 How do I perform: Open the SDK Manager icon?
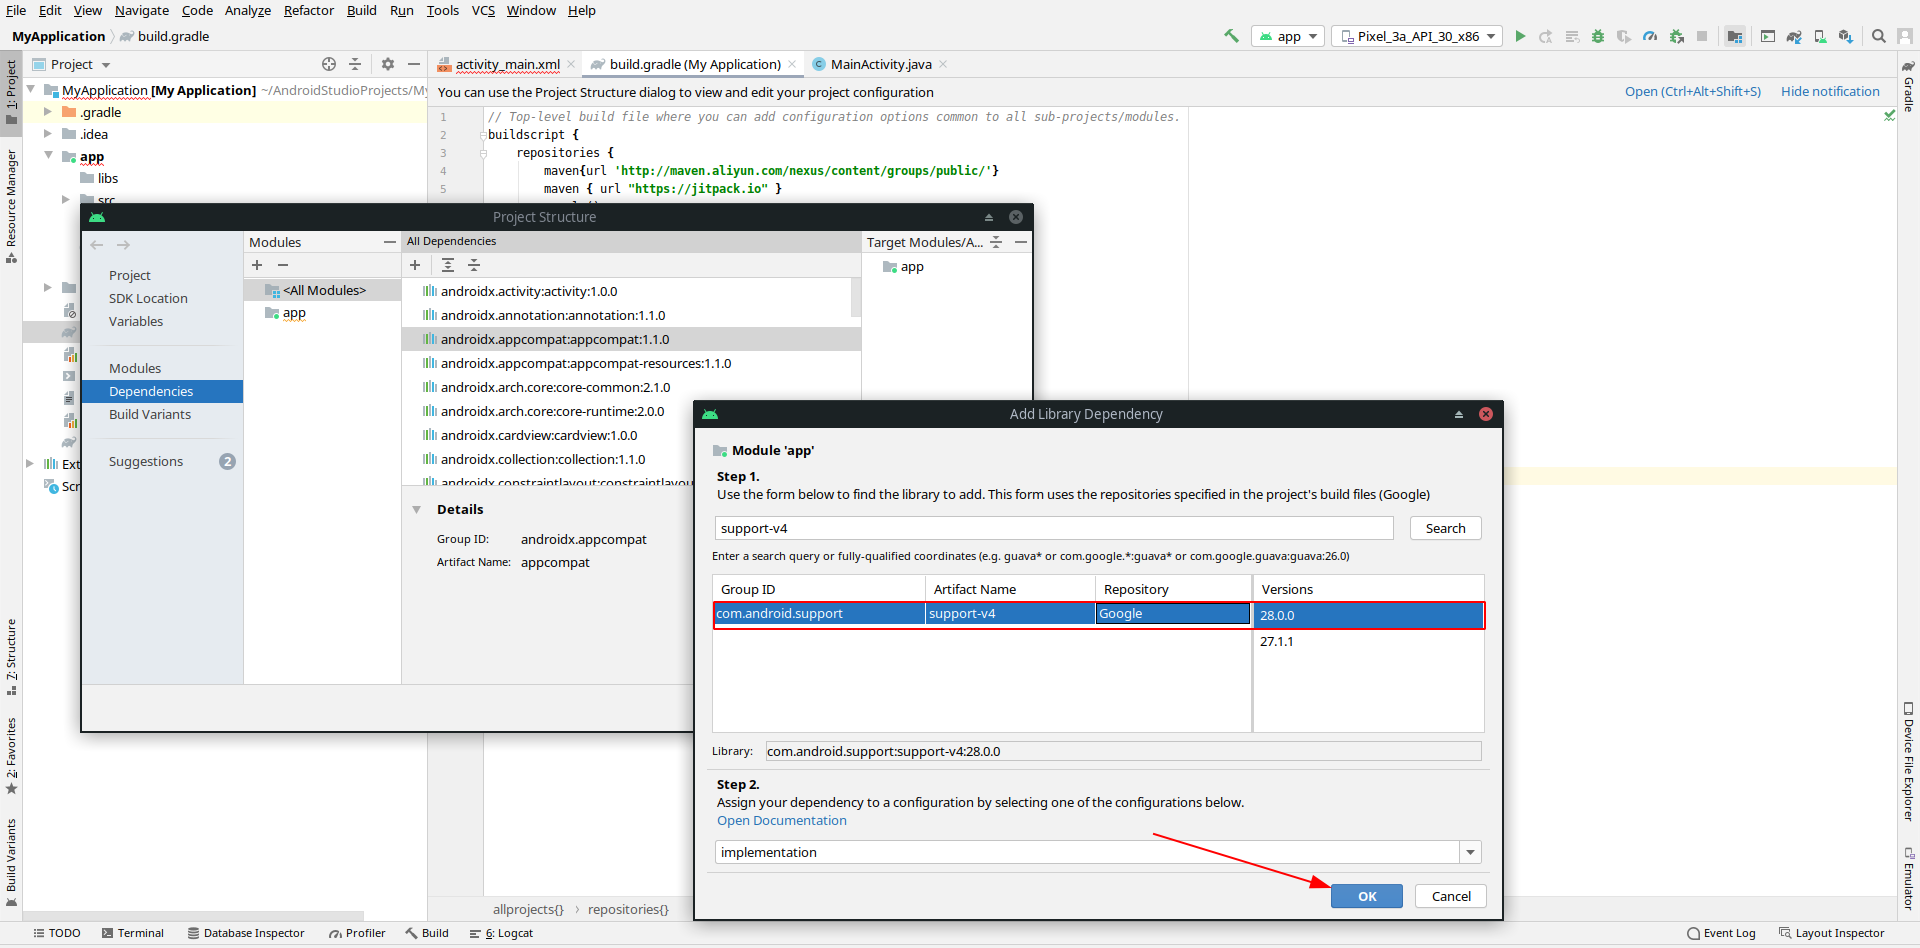click(x=1846, y=36)
